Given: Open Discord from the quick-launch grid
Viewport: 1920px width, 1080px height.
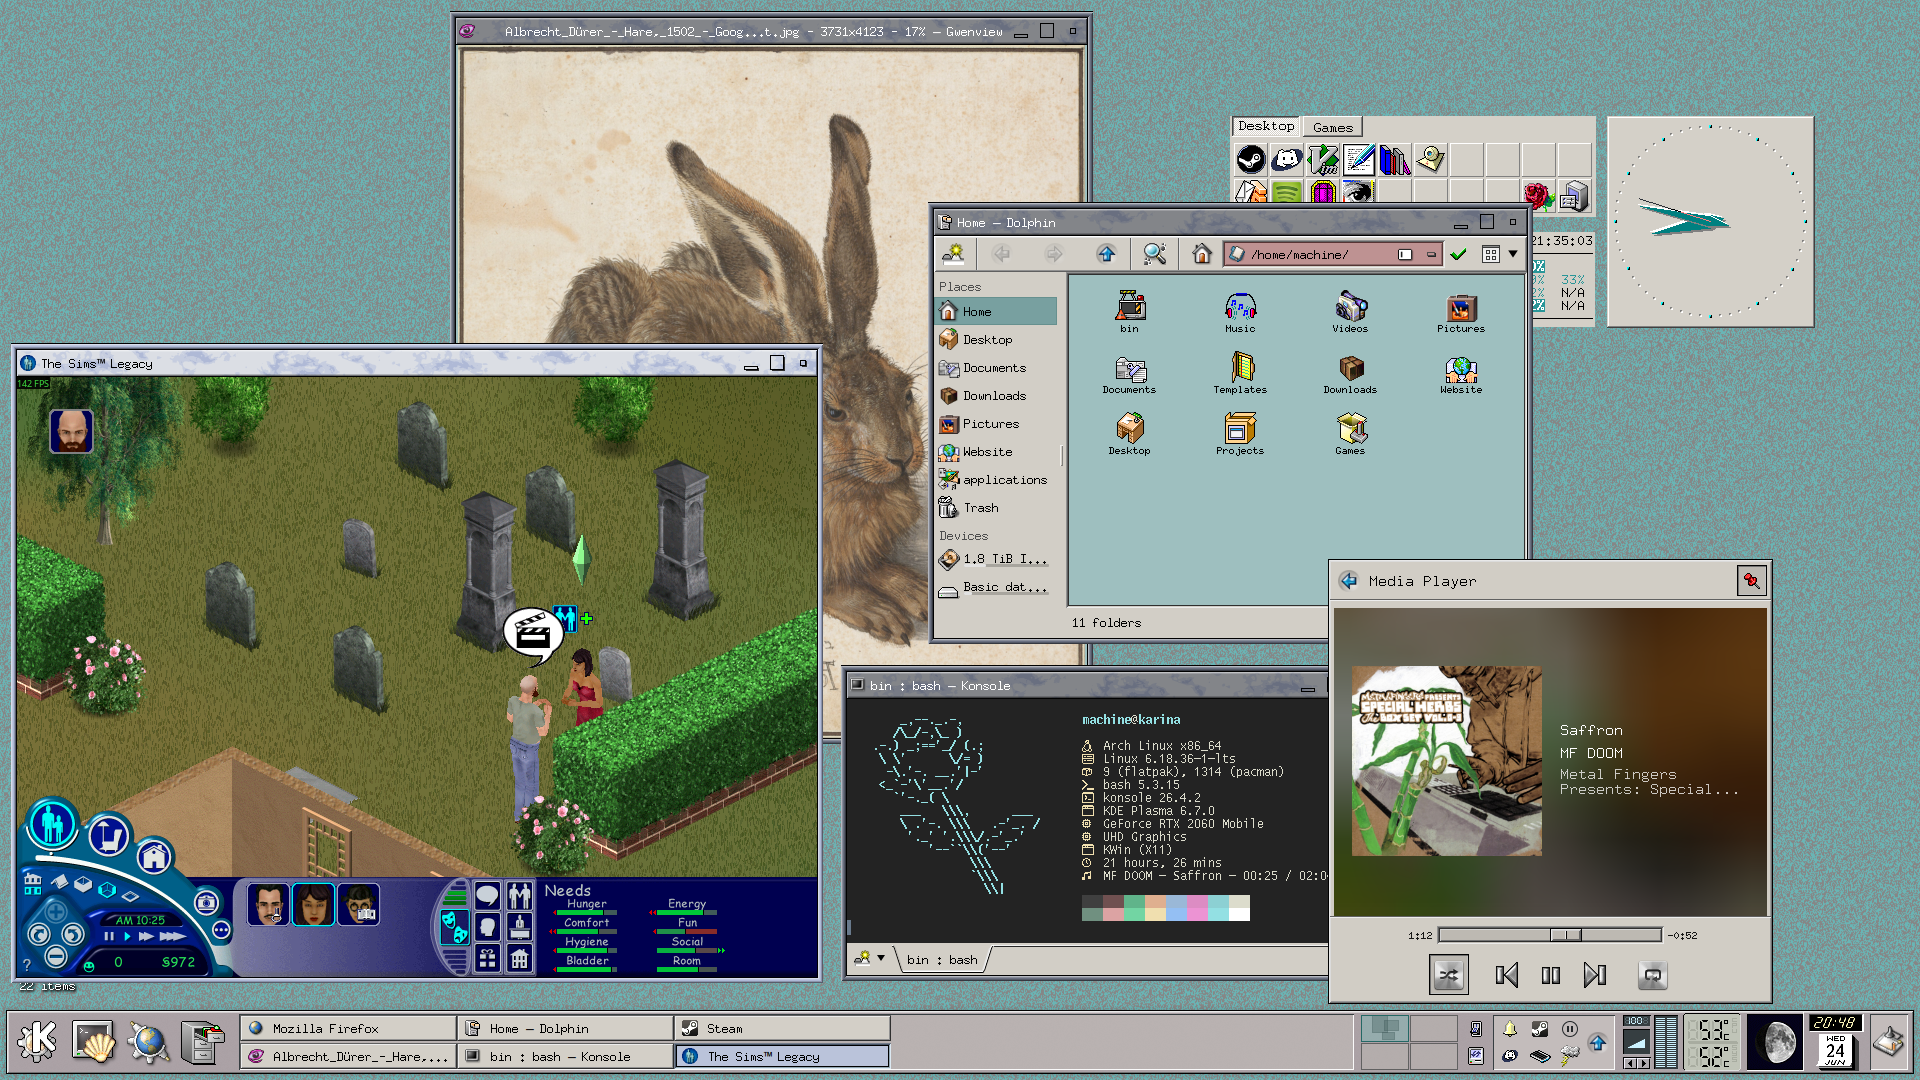Looking at the screenshot, I should [x=1286, y=160].
